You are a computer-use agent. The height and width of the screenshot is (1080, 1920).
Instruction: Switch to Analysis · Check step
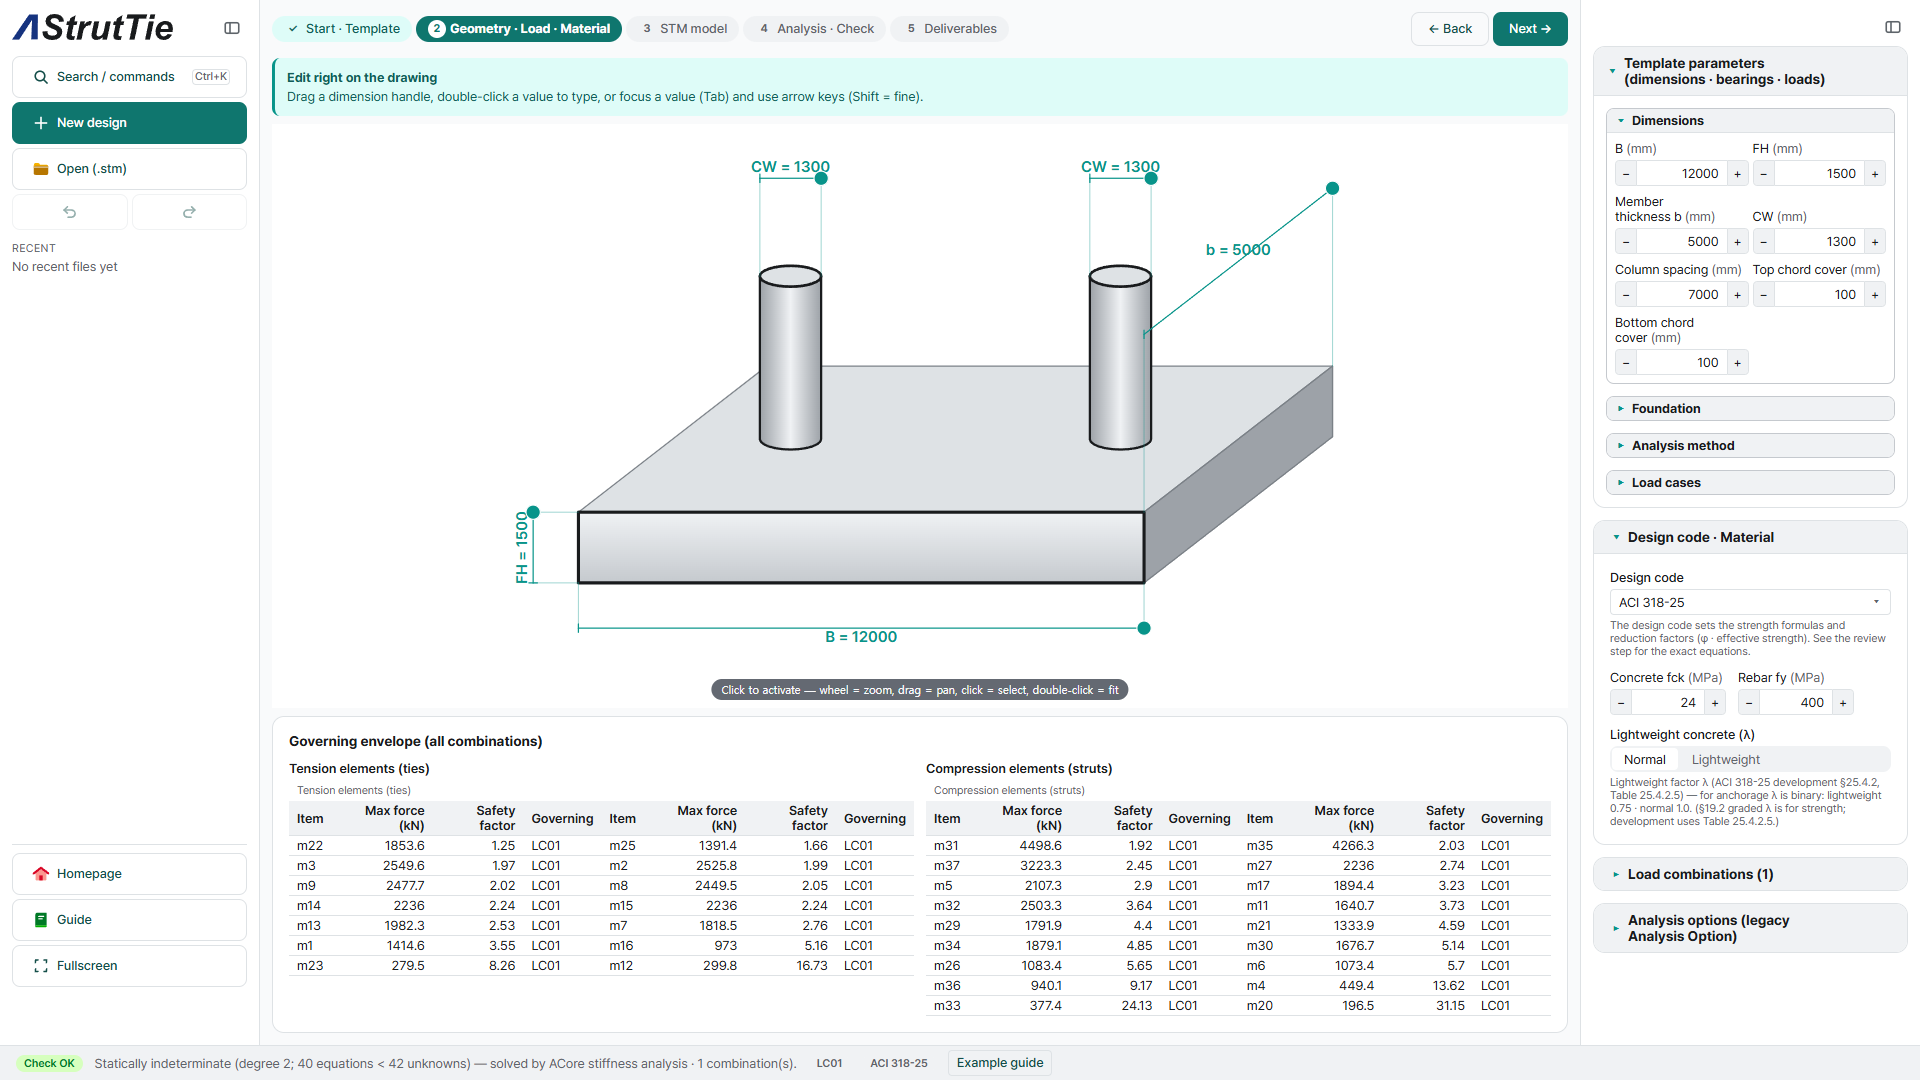coord(816,29)
